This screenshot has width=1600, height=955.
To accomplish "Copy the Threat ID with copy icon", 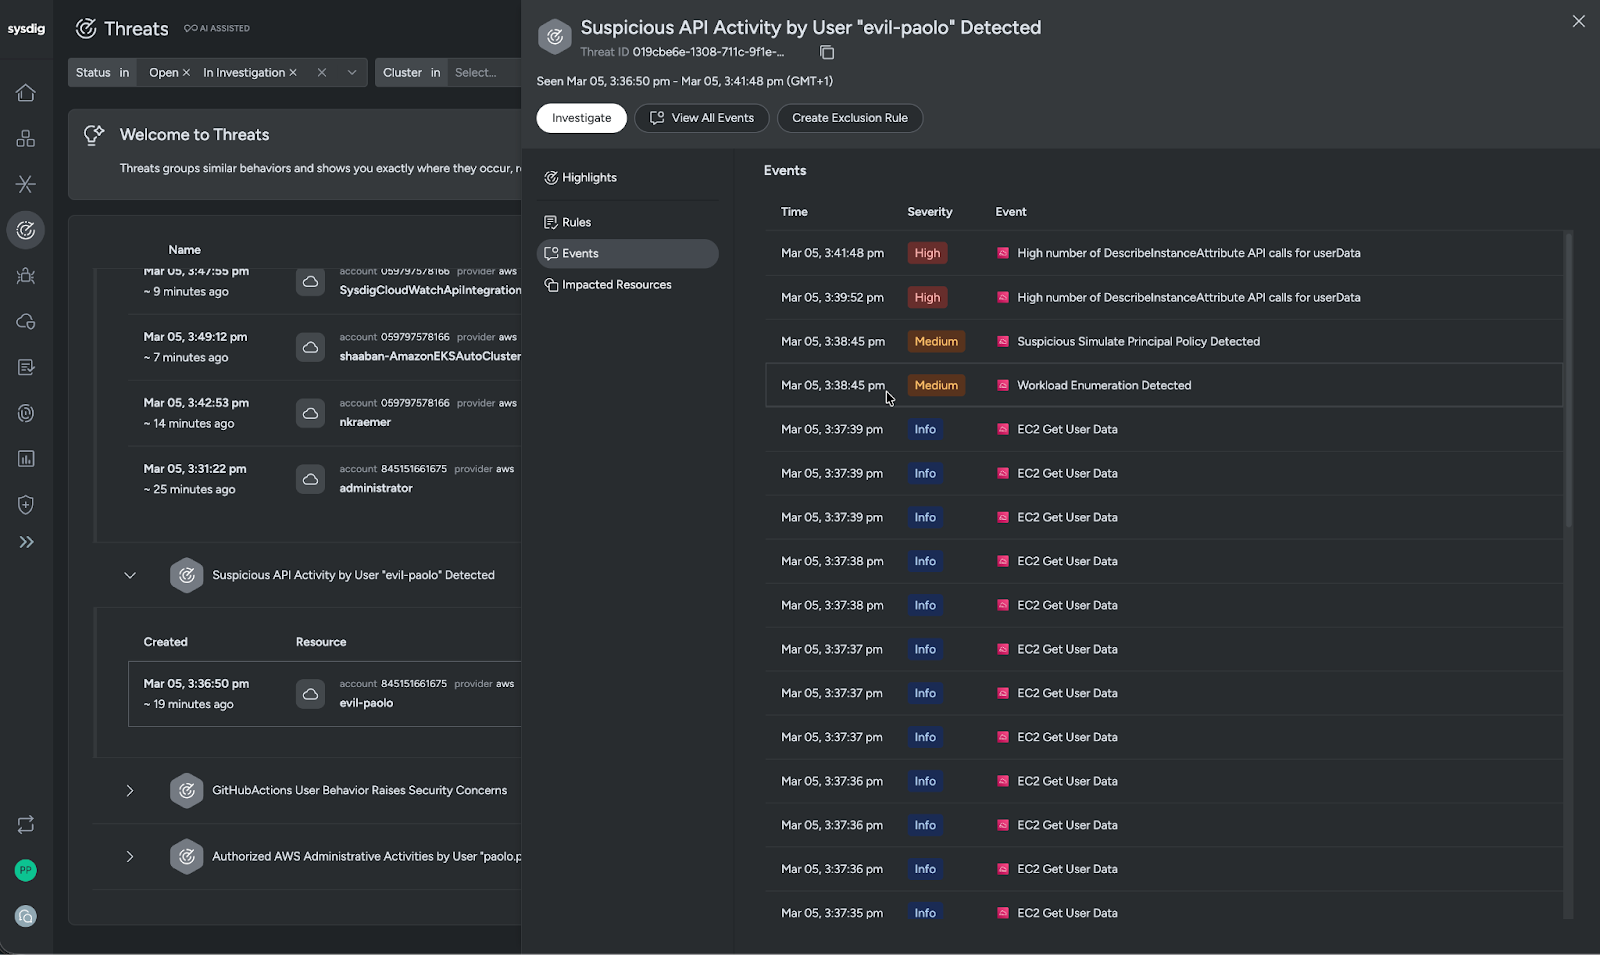I will click(827, 52).
